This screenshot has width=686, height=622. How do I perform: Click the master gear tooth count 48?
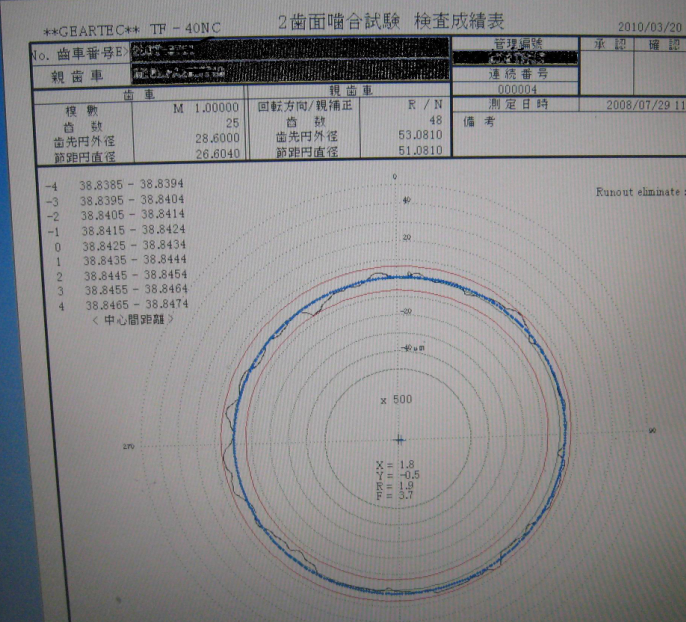(x=435, y=120)
